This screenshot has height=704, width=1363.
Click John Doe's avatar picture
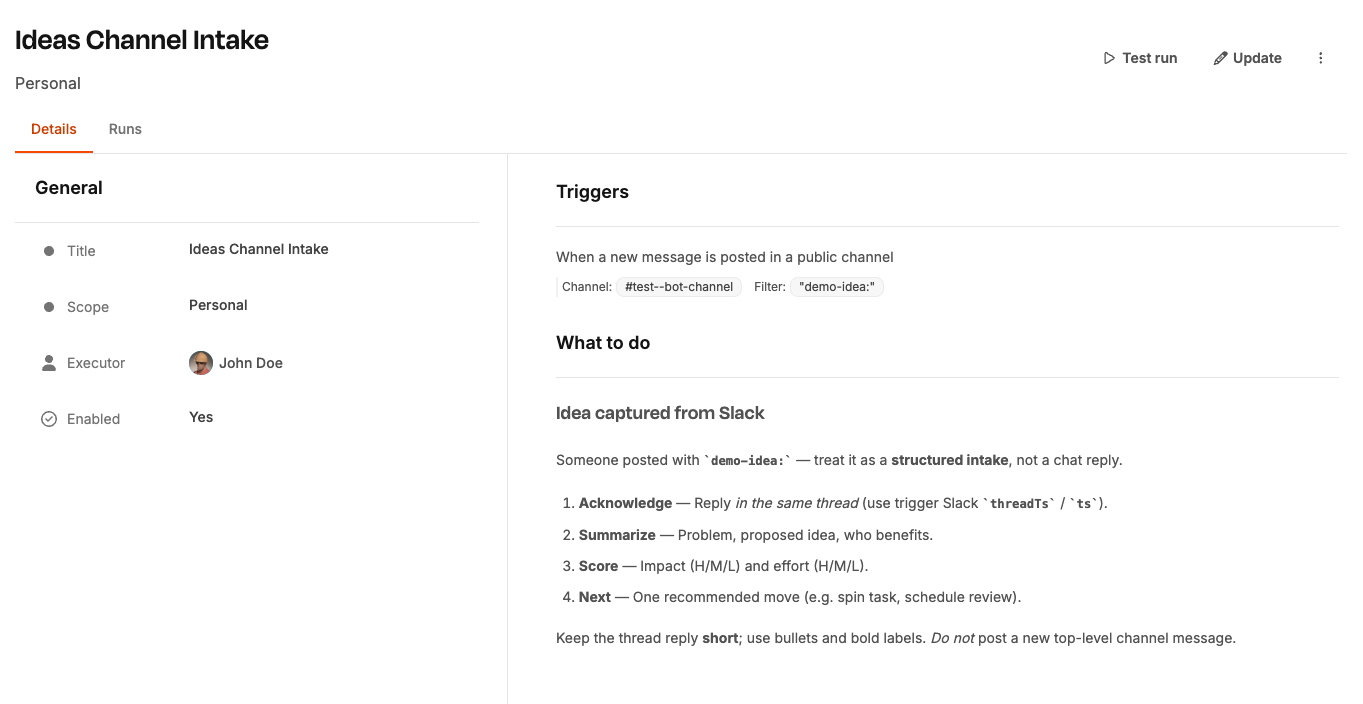pyautogui.click(x=201, y=363)
